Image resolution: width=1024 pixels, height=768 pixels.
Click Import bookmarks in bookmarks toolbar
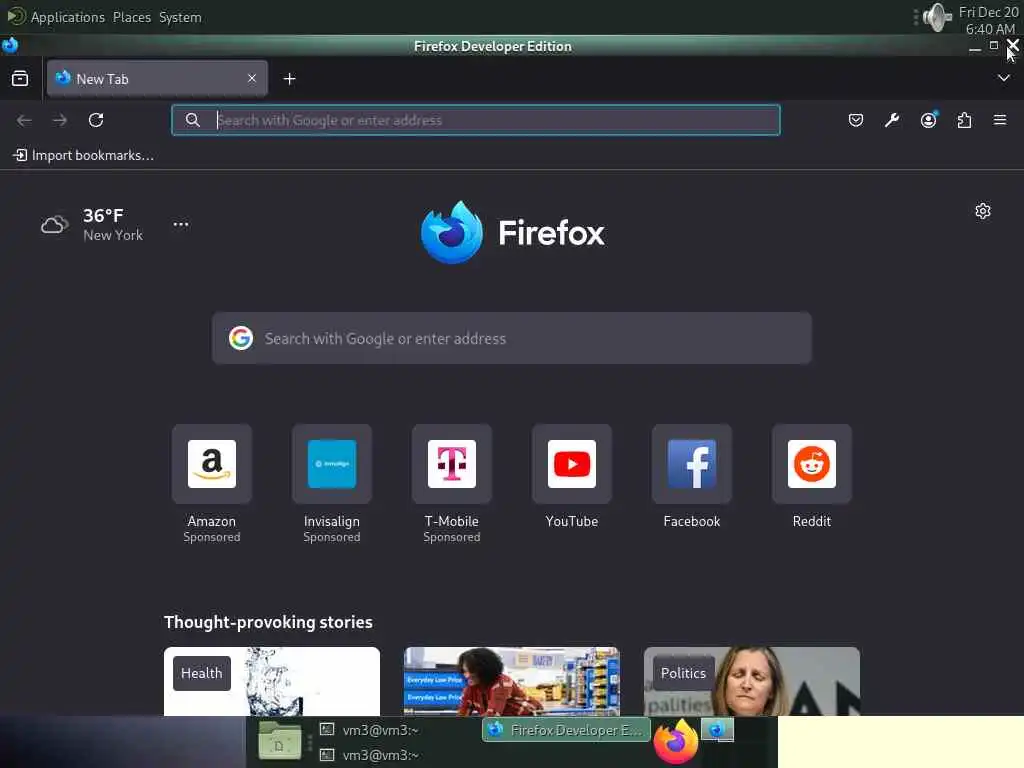tap(84, 155)
